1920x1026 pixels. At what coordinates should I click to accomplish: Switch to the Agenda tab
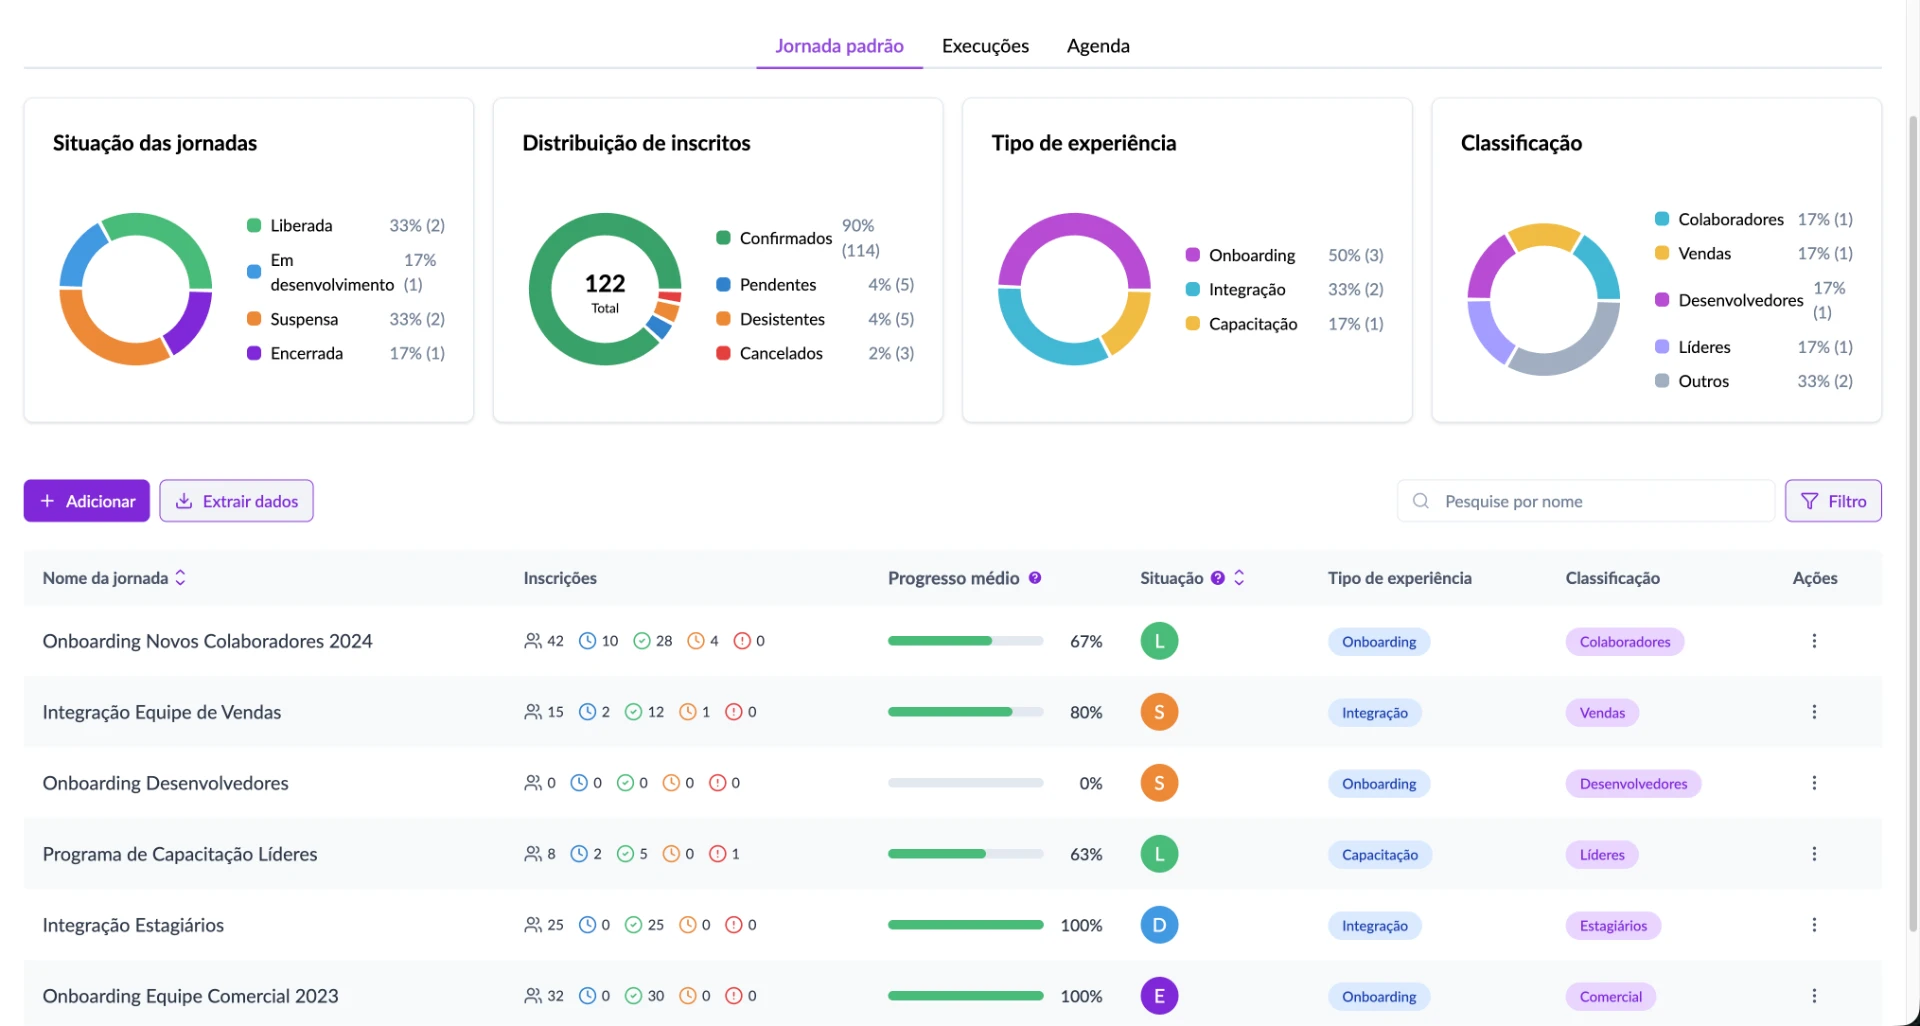[x=1098, y=46]
